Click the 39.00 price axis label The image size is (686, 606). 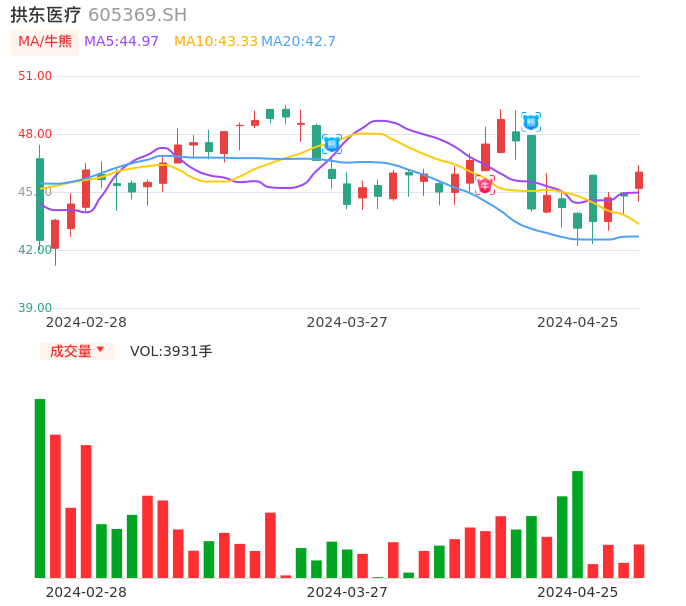(35, 308)
